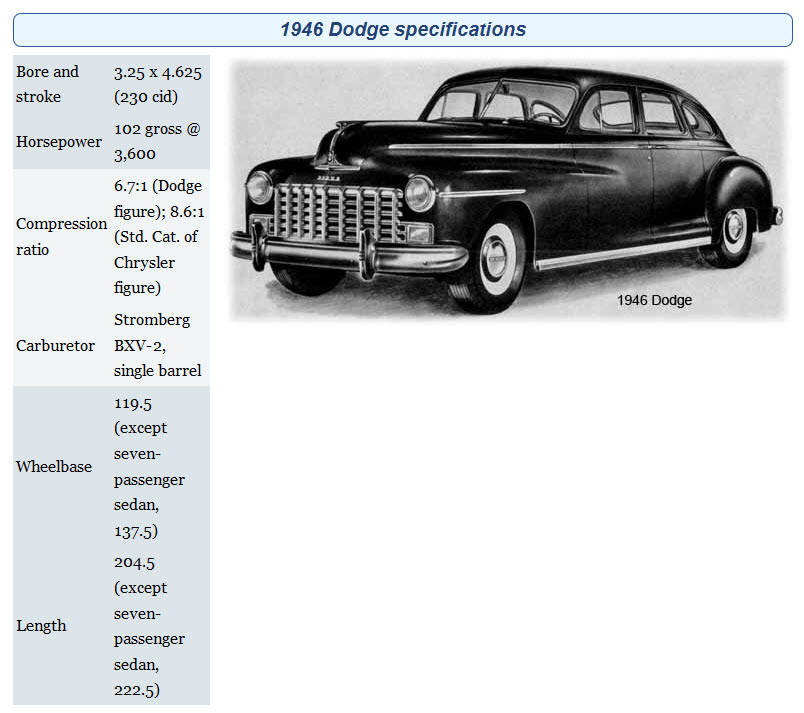
Task: Click the chrome front grille of the car
Action: coord(339,212)
